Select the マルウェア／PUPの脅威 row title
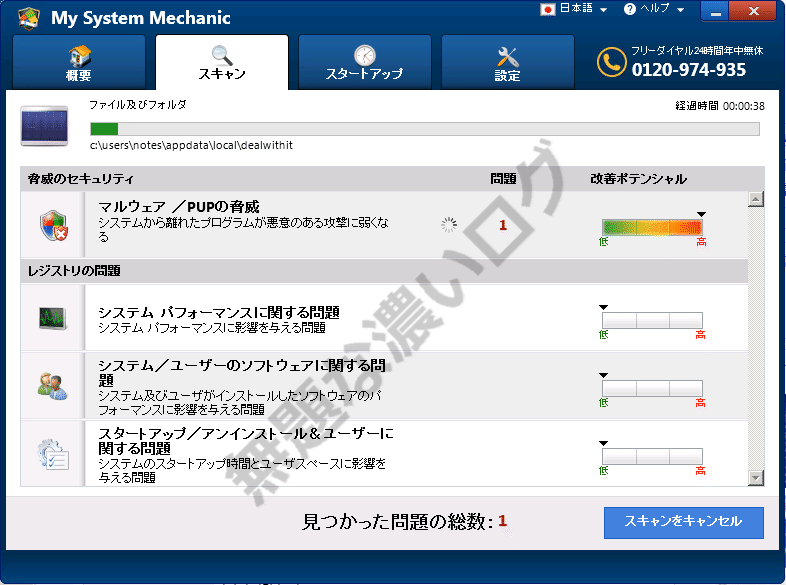This screenshot has width=786, height=585. [x=179, y=207]
